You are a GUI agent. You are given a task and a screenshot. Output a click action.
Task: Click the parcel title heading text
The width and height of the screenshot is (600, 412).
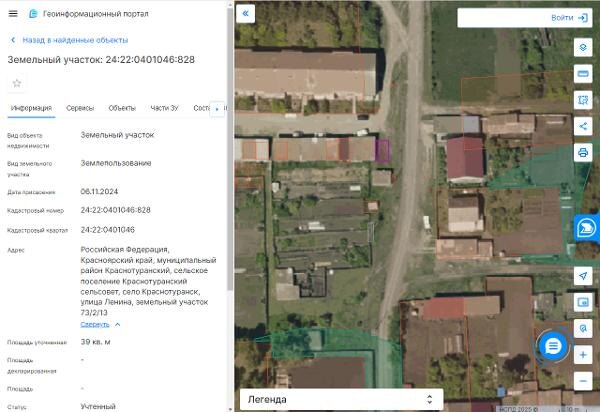(x=101, y=60)
